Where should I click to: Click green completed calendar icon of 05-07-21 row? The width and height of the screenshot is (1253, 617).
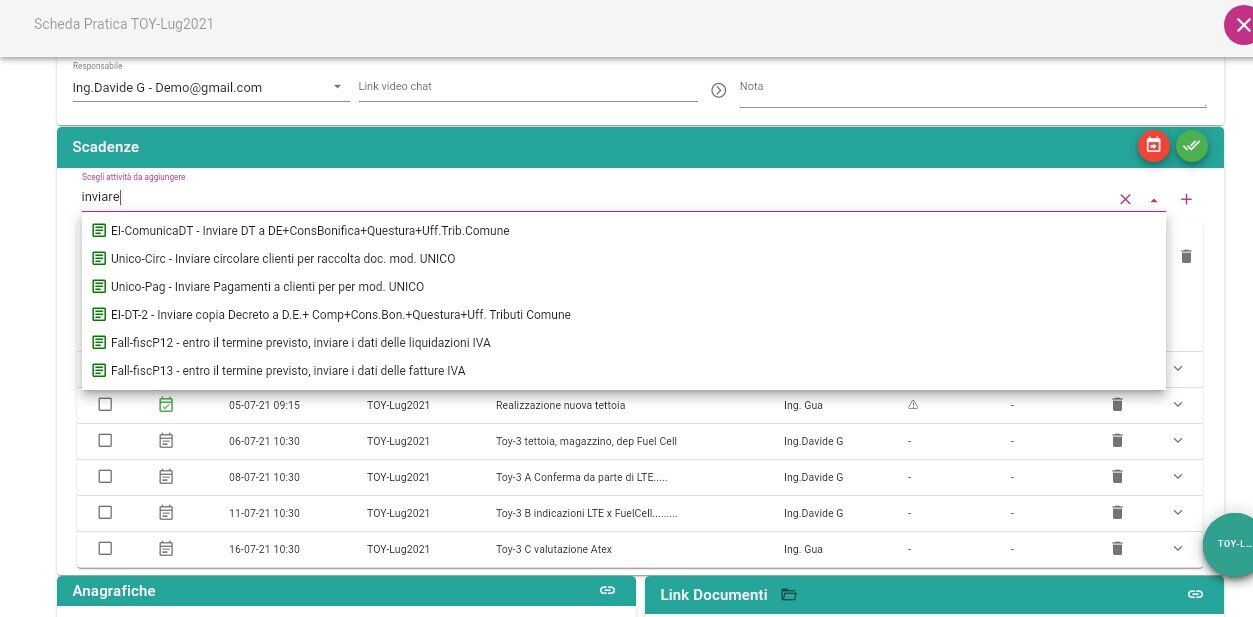166,404
